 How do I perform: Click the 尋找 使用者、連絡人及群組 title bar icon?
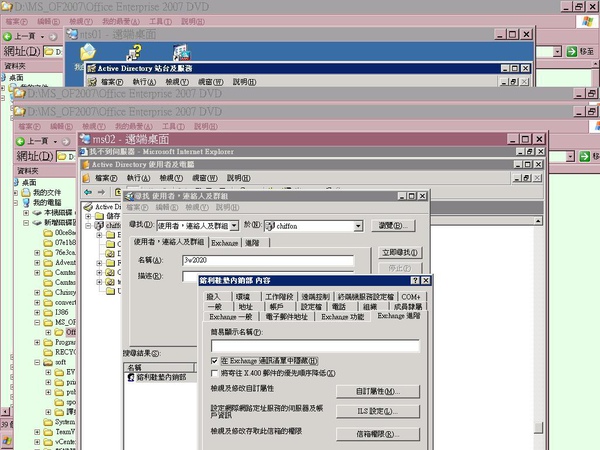pyautogui.click(x=130, y=196)
